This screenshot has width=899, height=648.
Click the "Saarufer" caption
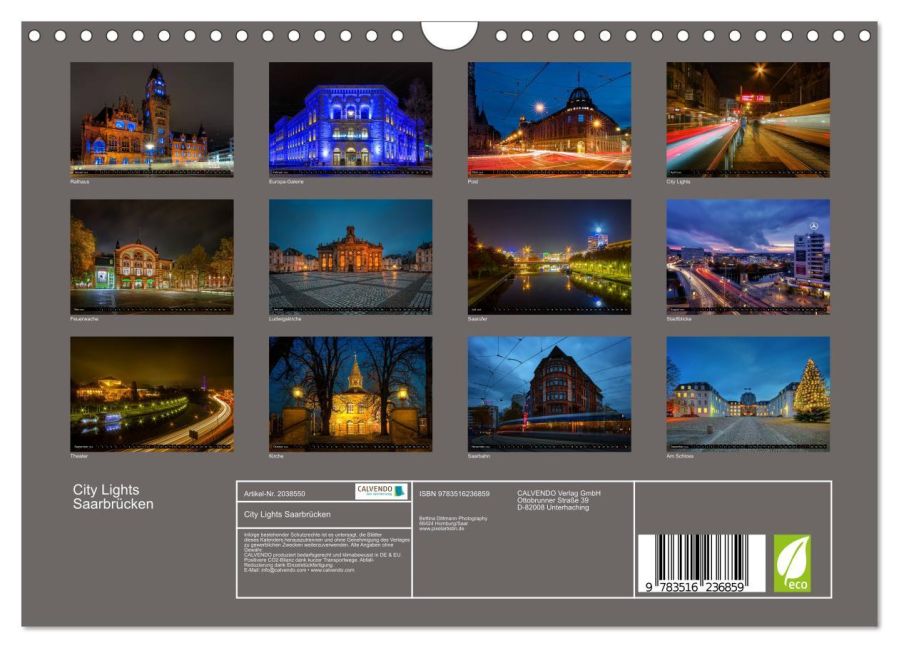pos(478,319)
